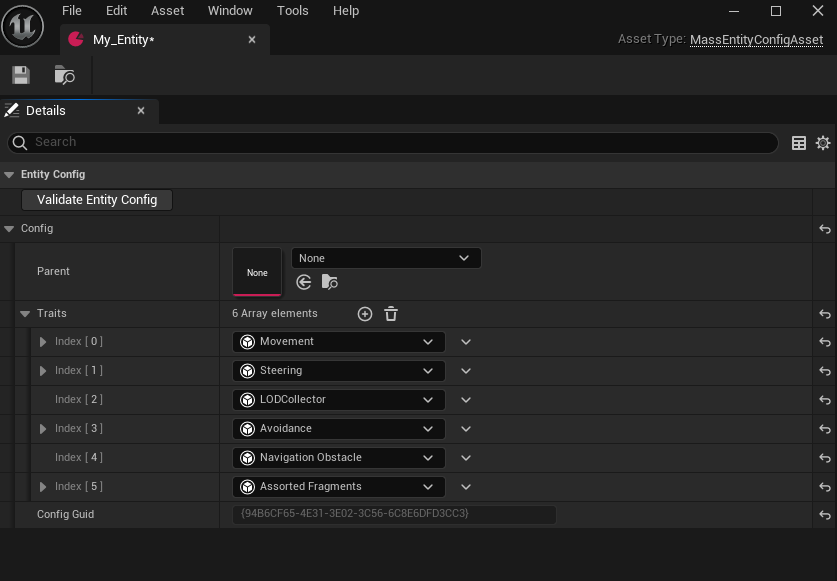Remove all Traits elements trash icon
Viewport: 837px width, 581px height.
[391, 314]
